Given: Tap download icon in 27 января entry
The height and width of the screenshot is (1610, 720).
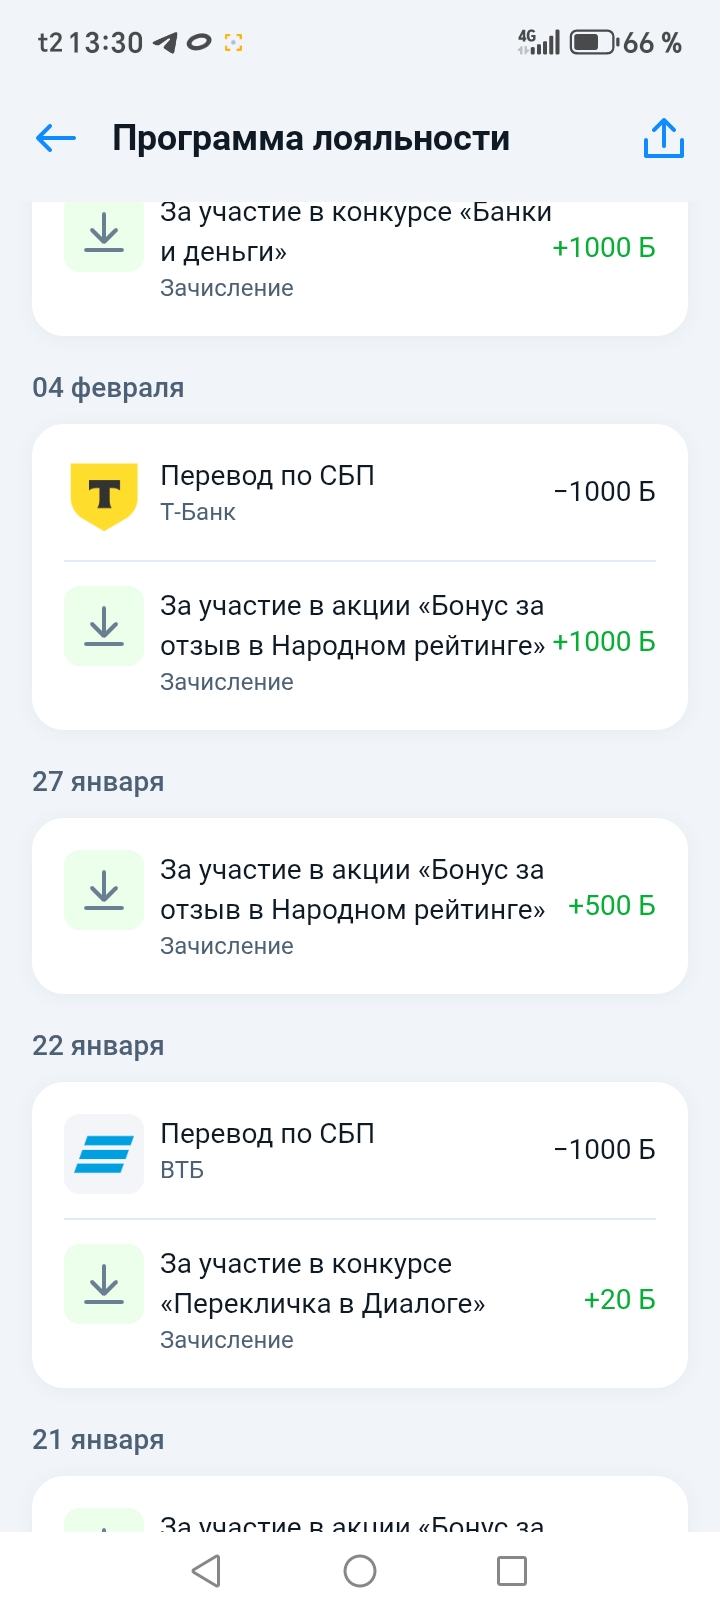Looking at the screenshot, I should coord(104,890).
